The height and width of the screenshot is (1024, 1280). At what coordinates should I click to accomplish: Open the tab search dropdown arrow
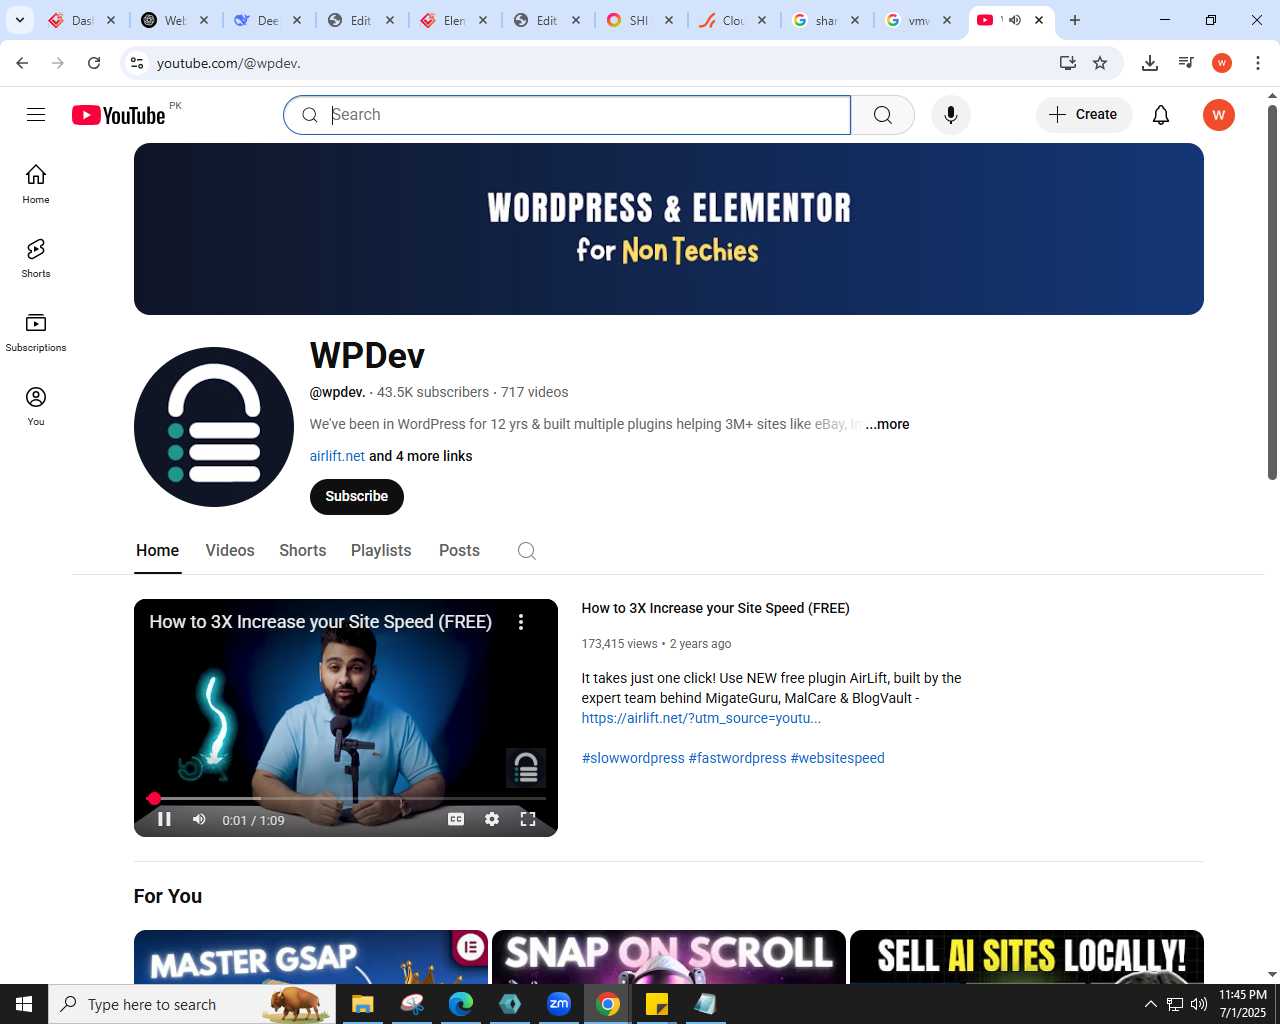[x=20, y=20]
